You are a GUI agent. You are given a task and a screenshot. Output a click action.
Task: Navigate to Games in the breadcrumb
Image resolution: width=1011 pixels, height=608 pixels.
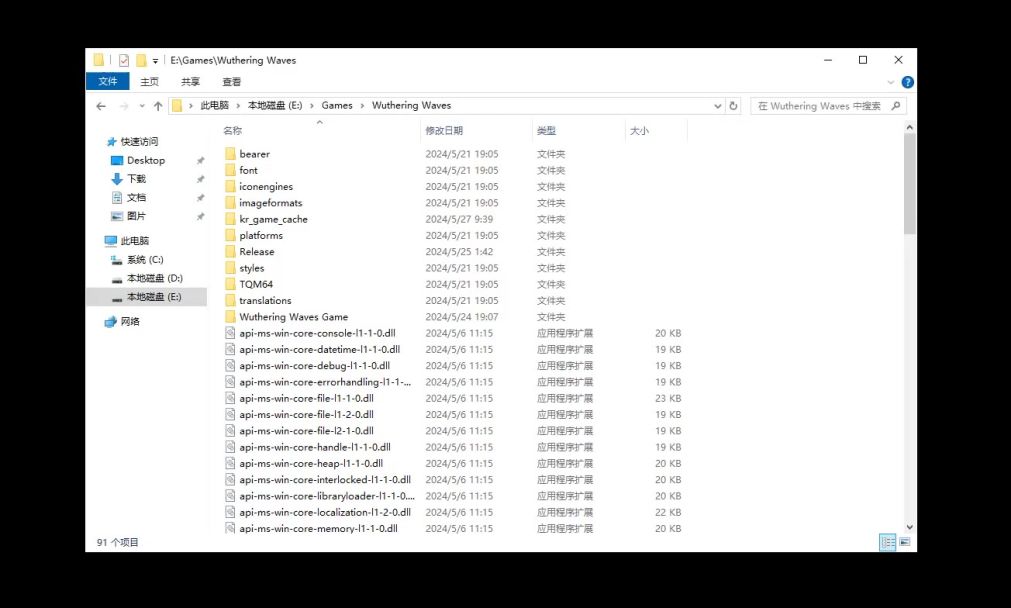[337, 106]
